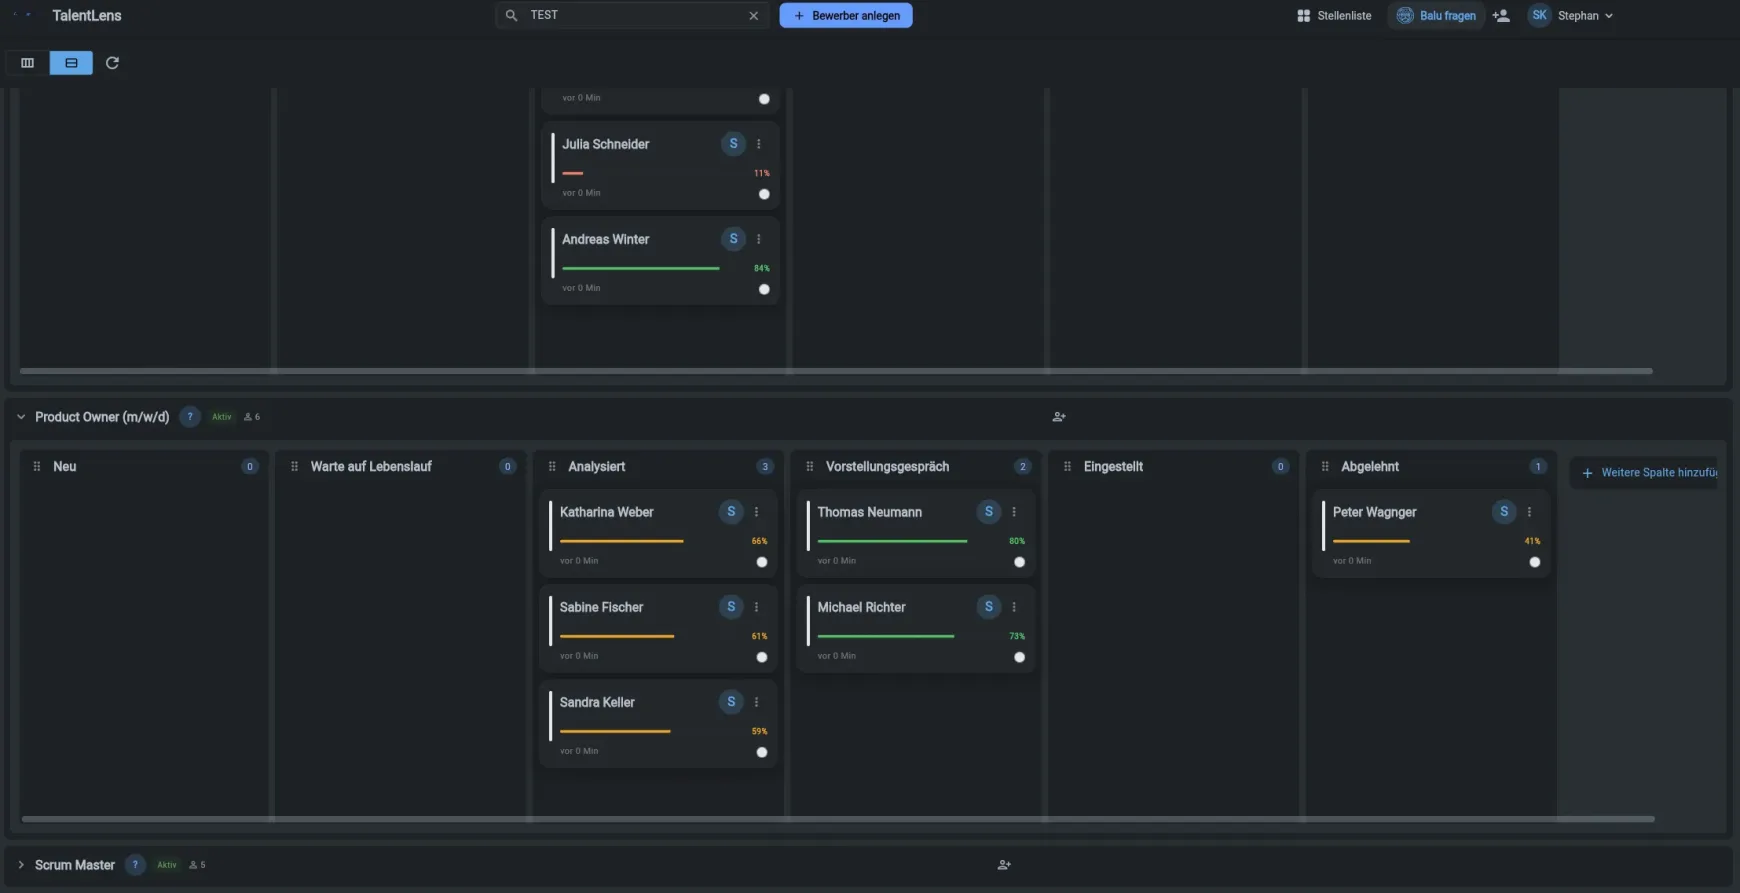Toggle the status dot on Katharina Weber card
The image size is (1740, 893).
tap(762, 562)
